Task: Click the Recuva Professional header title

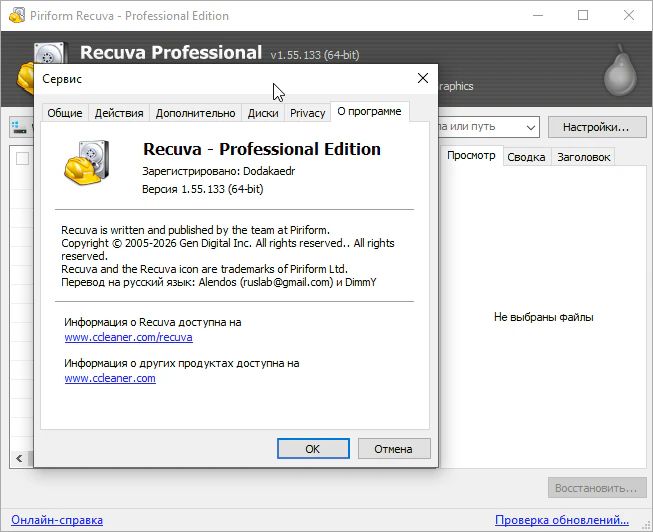Action: pos(171,52)
